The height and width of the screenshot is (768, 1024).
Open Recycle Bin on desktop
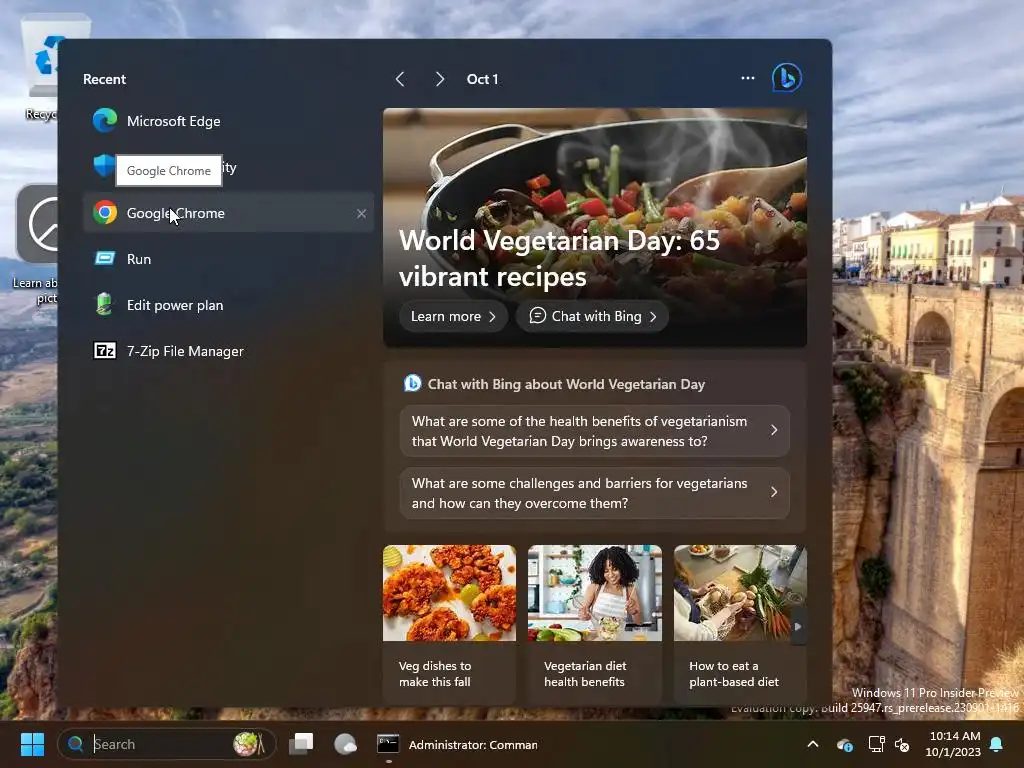point(40,69)
